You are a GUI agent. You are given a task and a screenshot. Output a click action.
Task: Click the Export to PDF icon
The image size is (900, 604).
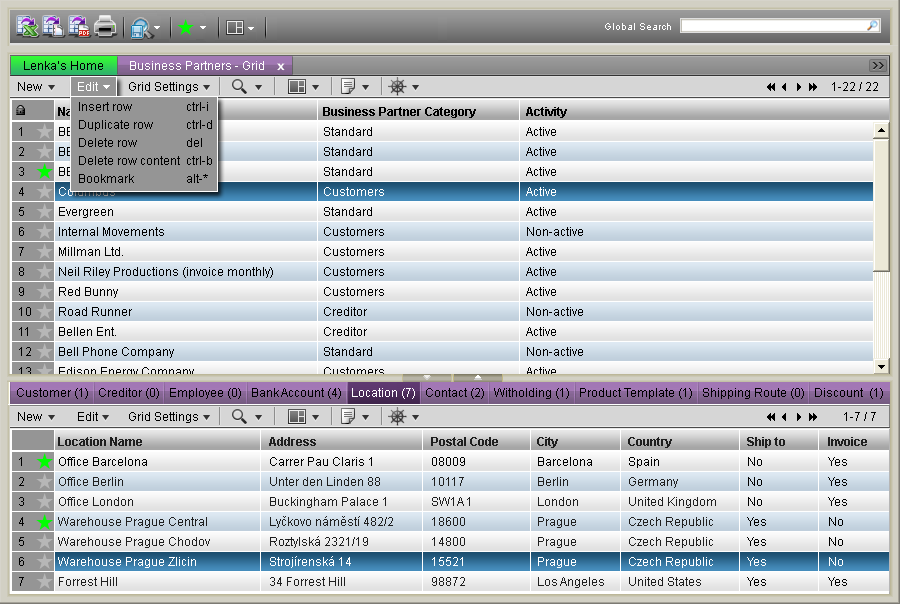pyautogui.click(x=79, y=27)
